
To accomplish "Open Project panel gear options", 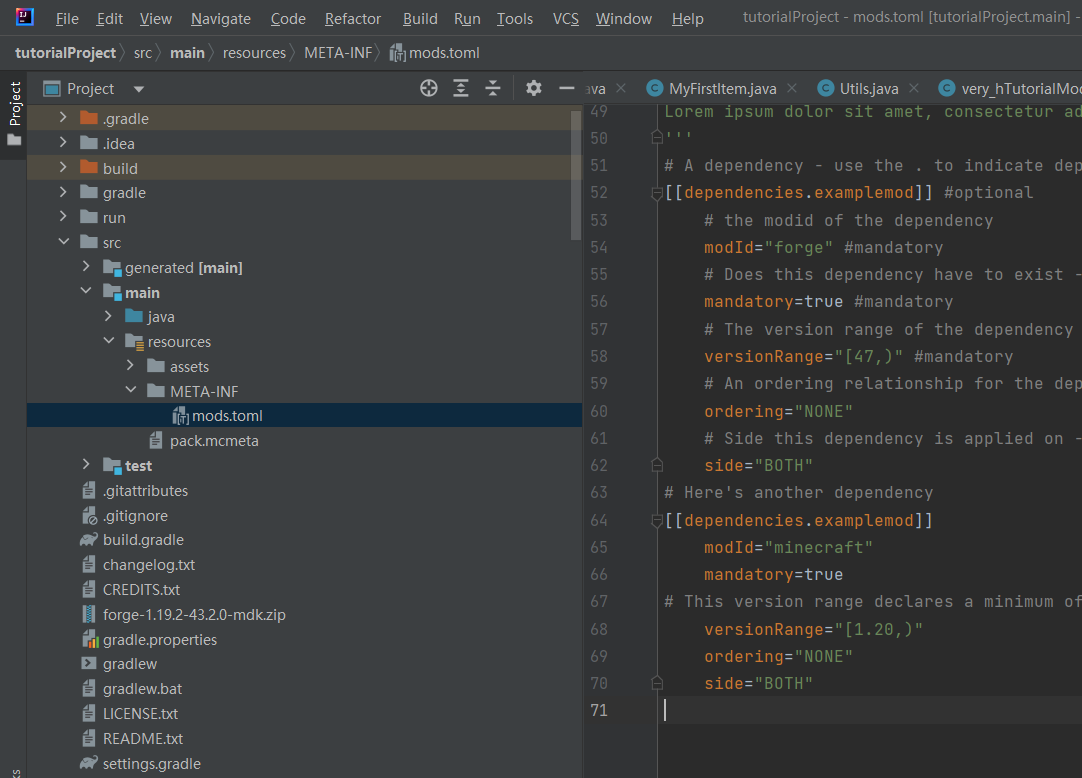I will 533,88.
